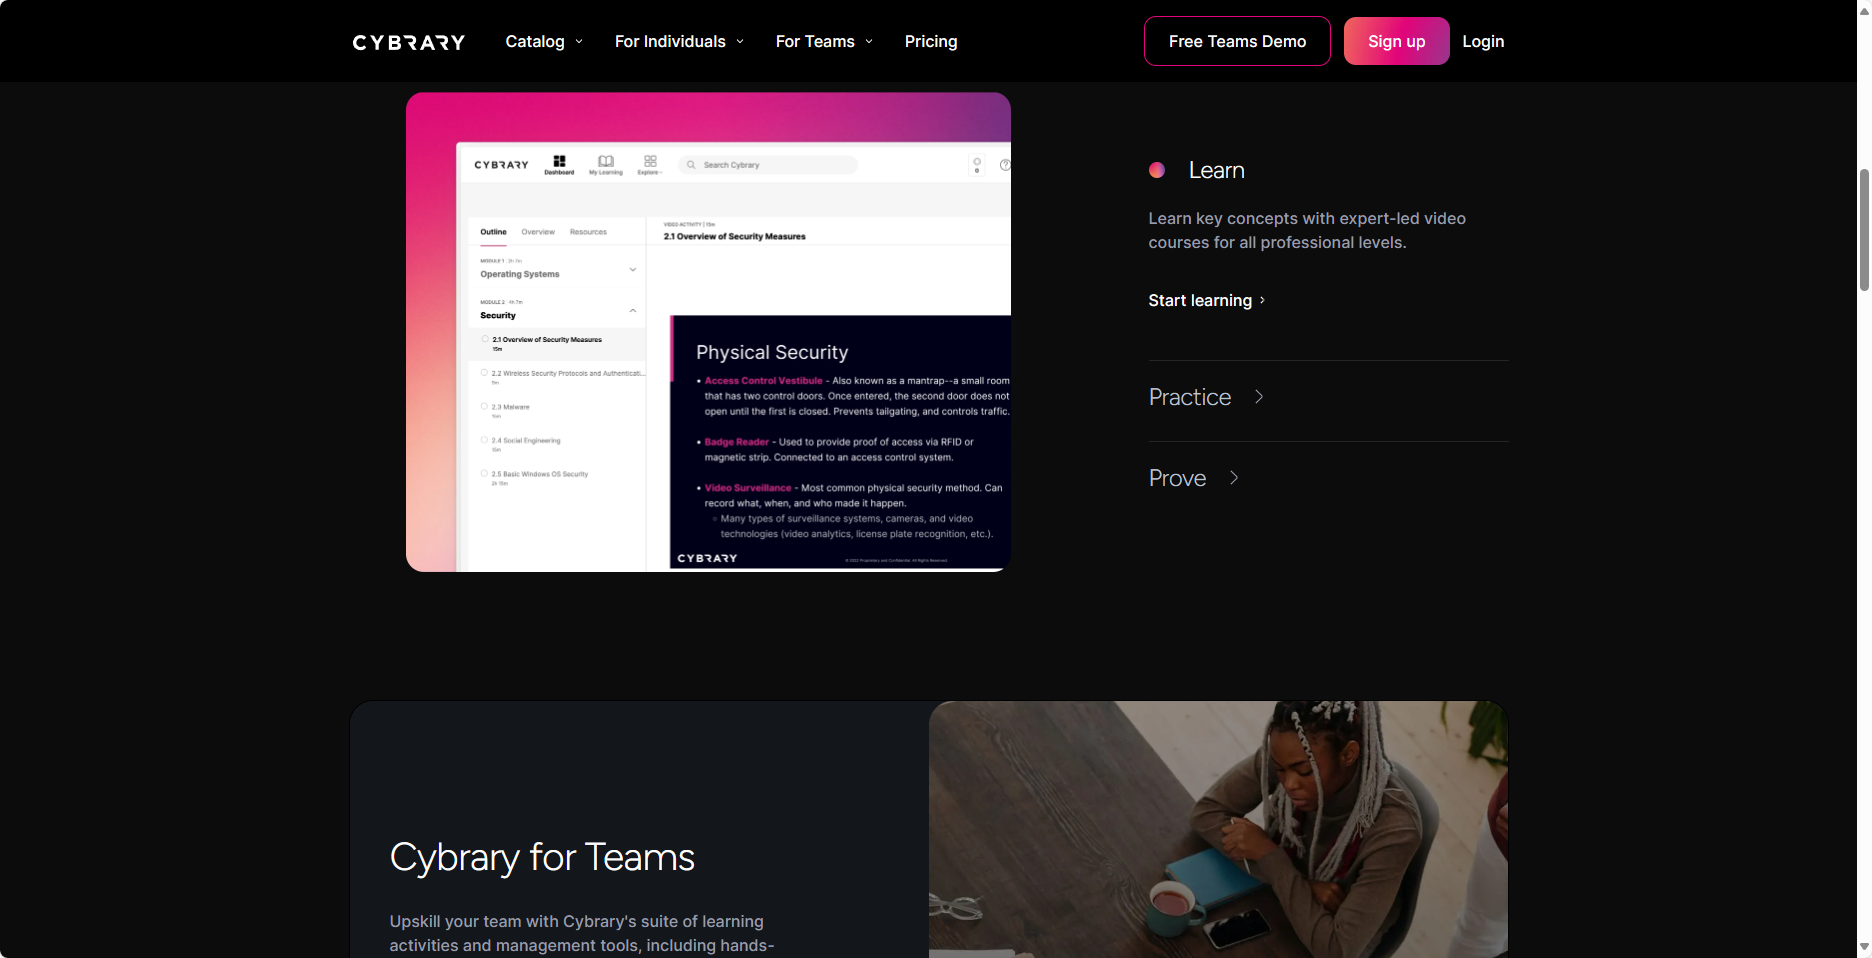Open the For Teams dropdown

pyautogui.click(x=824, y=41)
